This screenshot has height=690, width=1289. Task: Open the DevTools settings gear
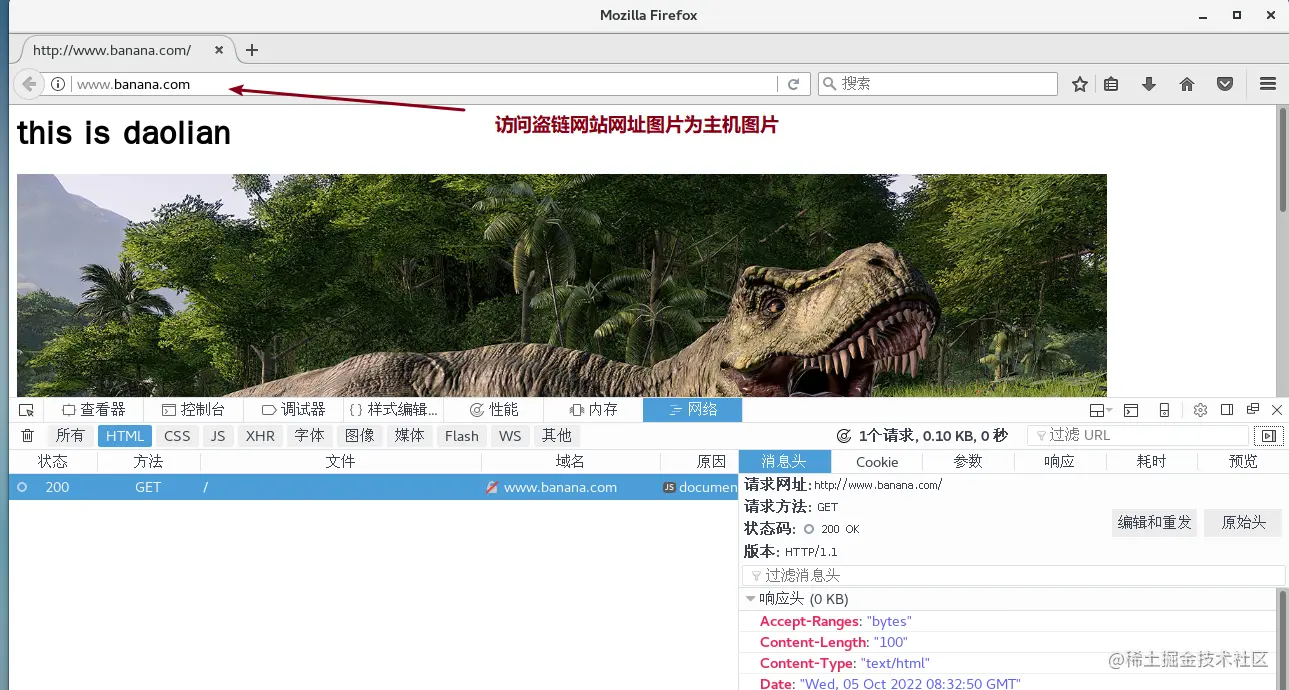[1200, 409]
